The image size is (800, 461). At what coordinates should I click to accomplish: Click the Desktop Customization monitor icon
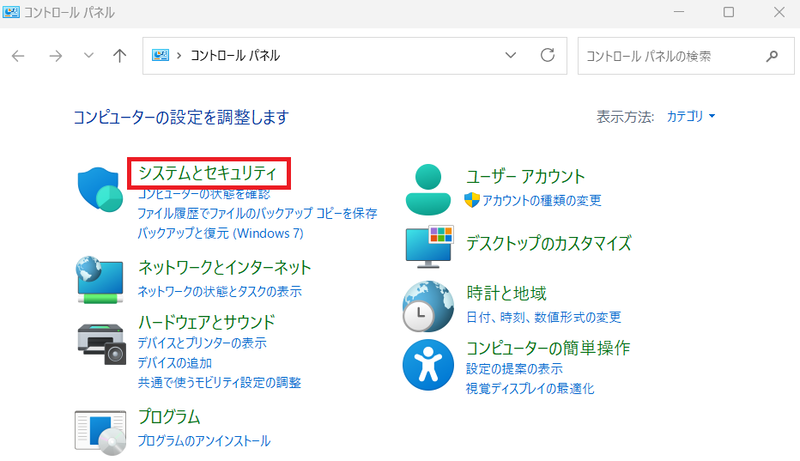(x=429, y=247)
